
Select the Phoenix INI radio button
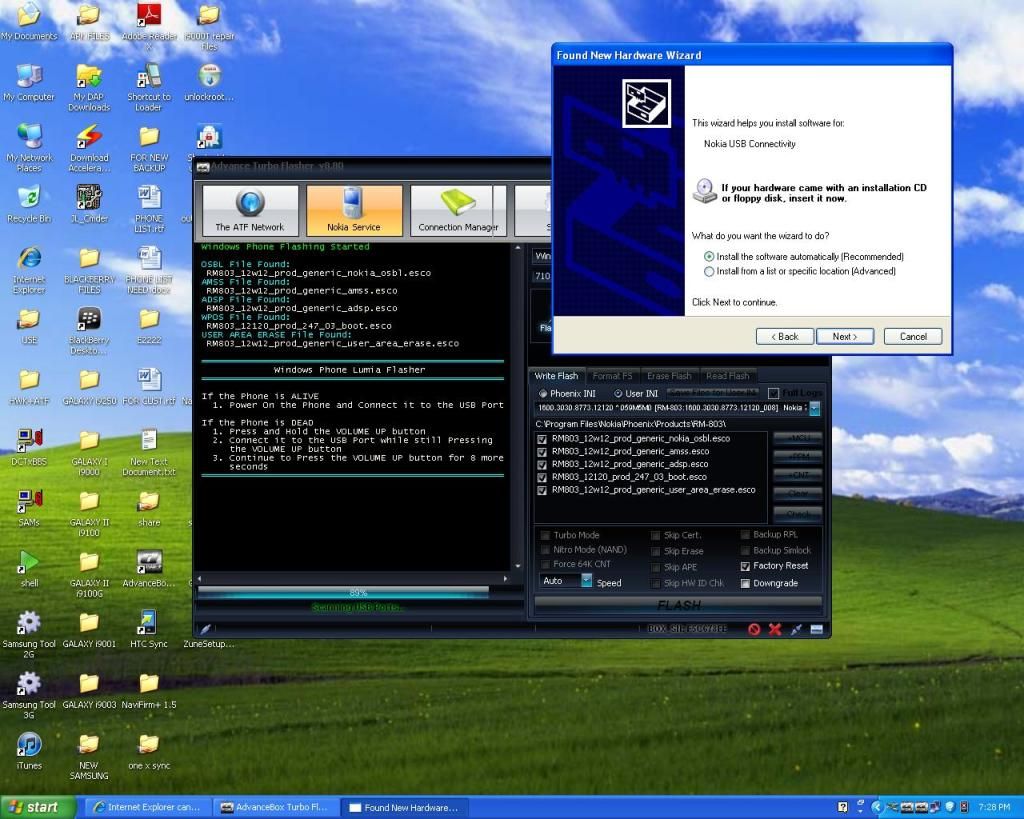(543, 394)
